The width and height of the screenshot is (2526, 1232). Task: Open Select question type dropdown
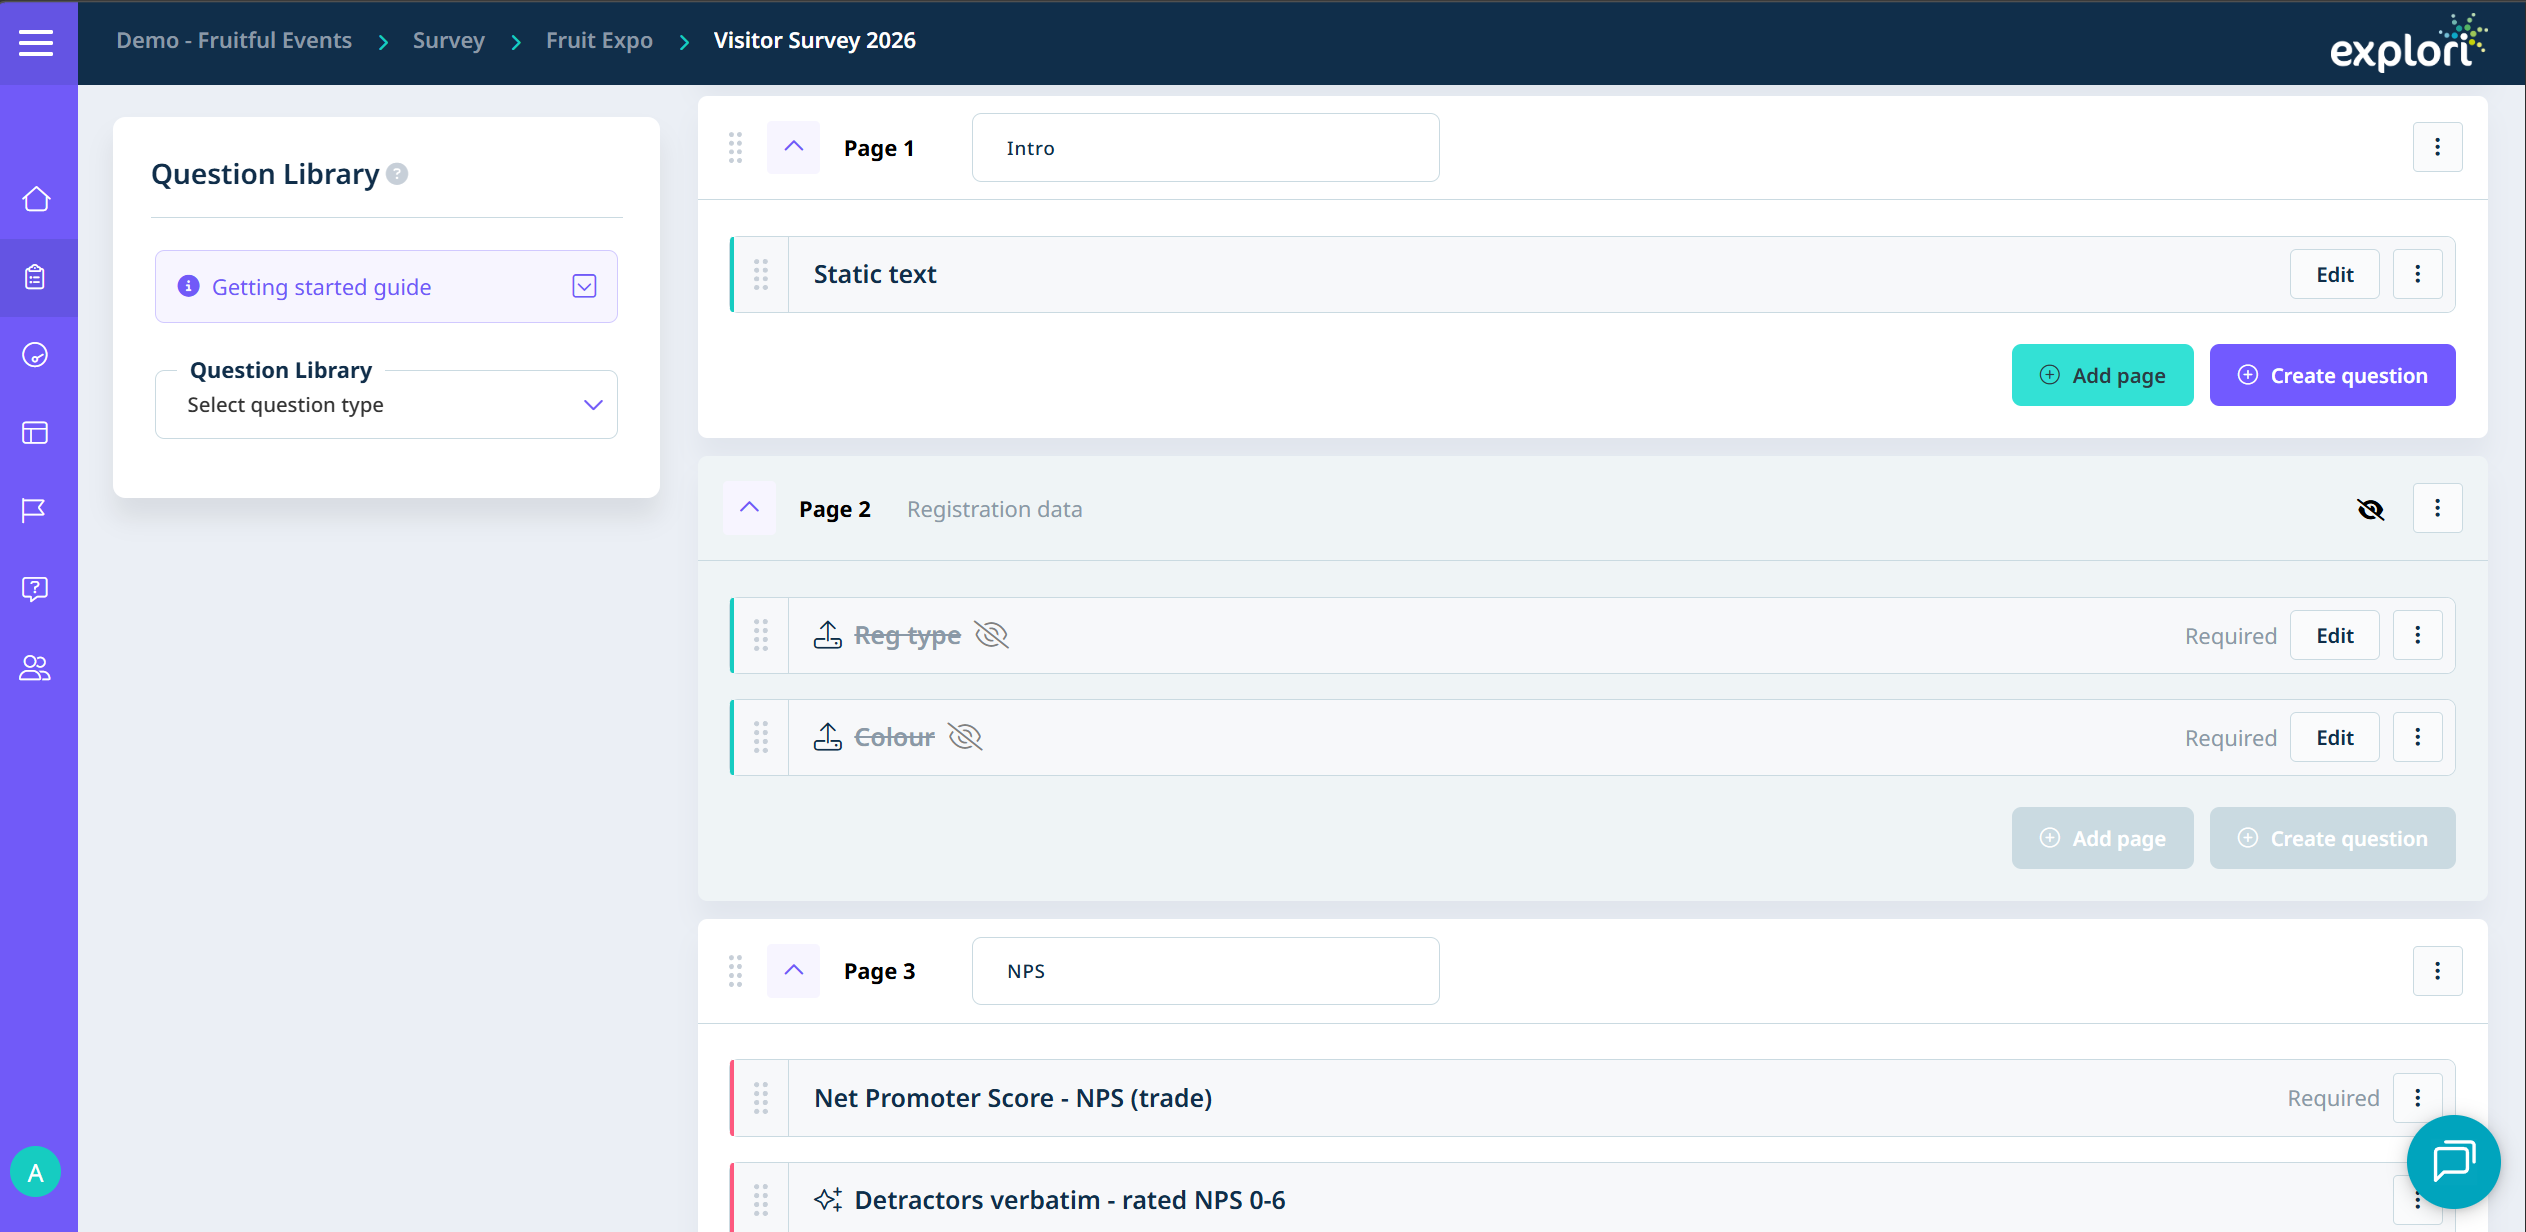[386, 405]
